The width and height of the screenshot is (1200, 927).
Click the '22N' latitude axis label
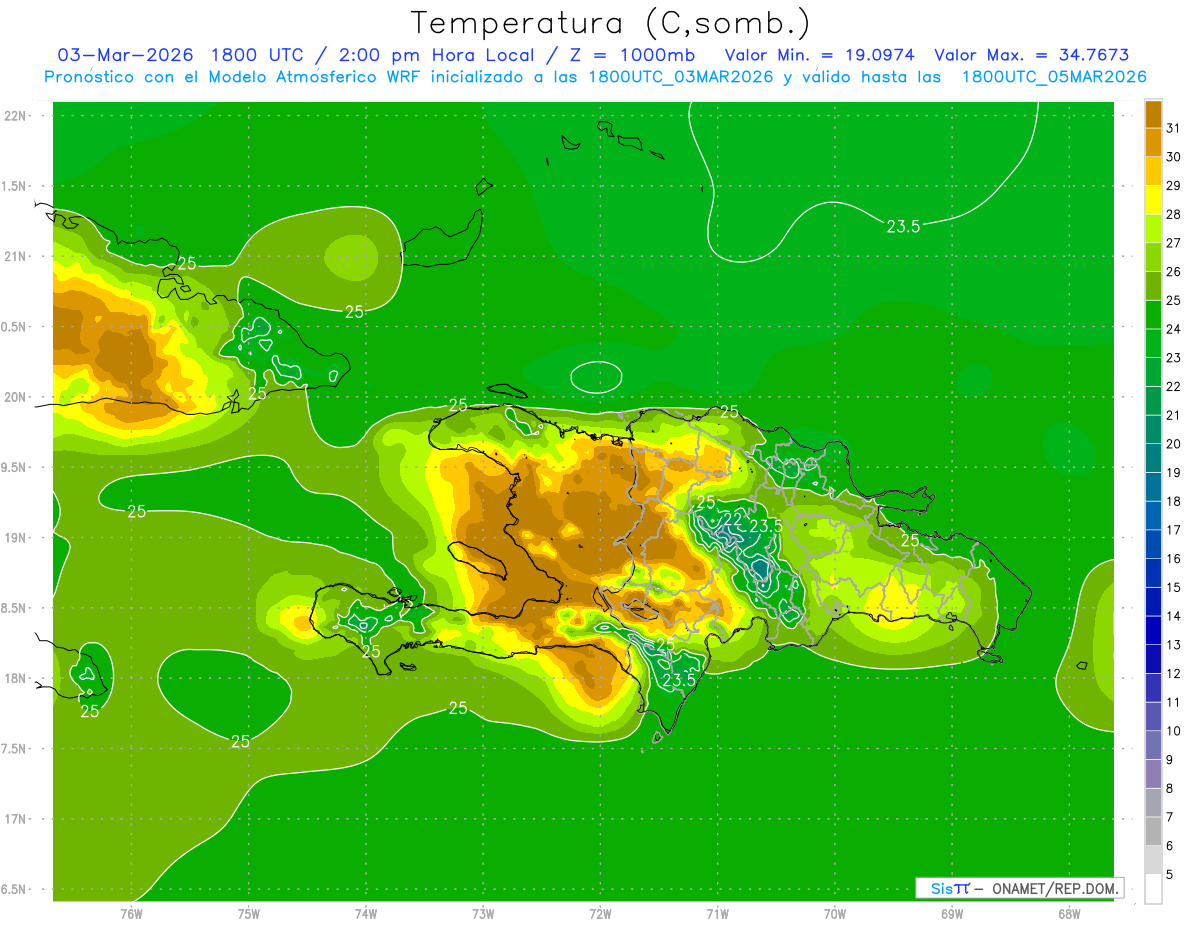(x=17, y=115)
